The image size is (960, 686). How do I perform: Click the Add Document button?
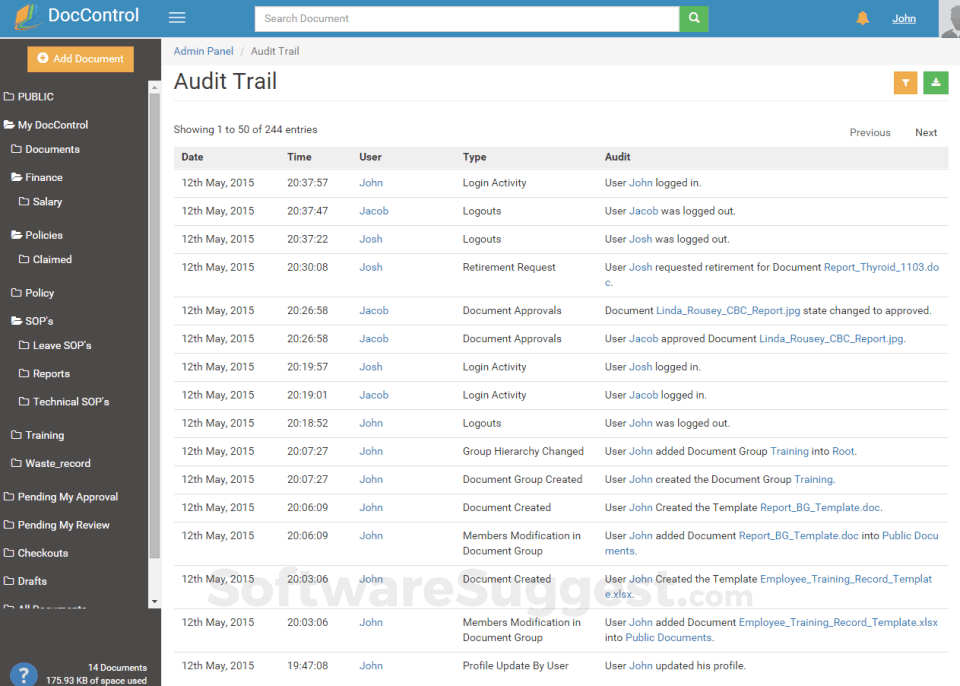[80, 59]
